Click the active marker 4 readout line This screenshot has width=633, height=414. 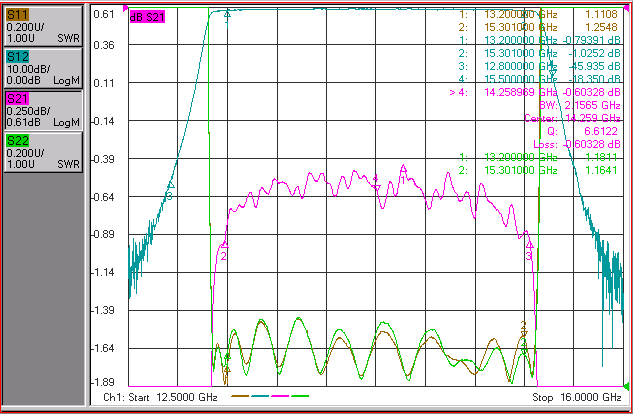[x=535, y=92]
